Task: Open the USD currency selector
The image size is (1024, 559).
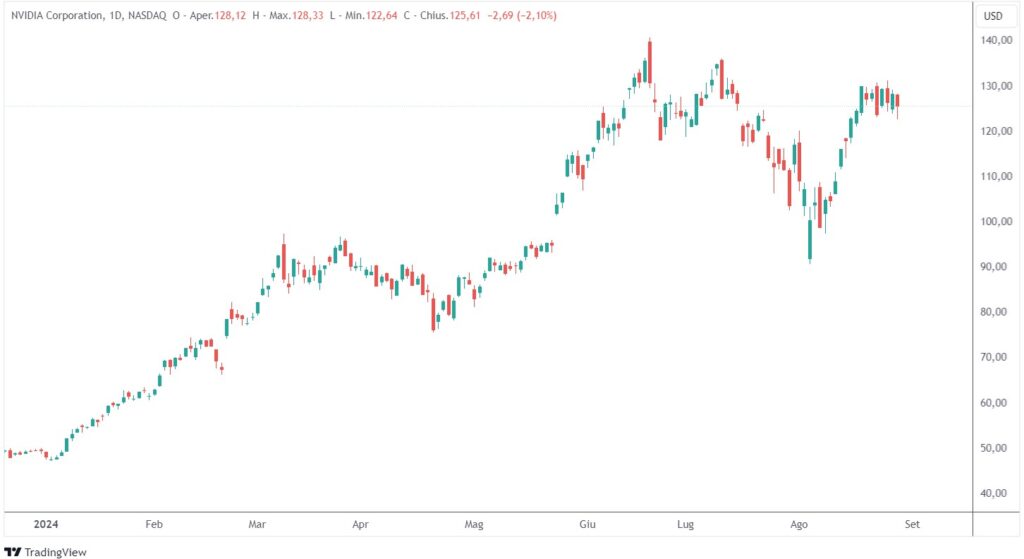Action: 993,16
